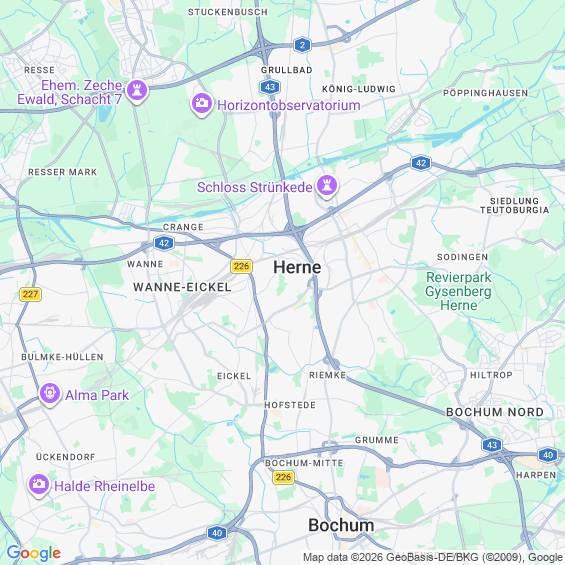This screenshot has height=565, width=565.
Task: Select the Wanne-Eickel district label
Action: pos(182,287)
